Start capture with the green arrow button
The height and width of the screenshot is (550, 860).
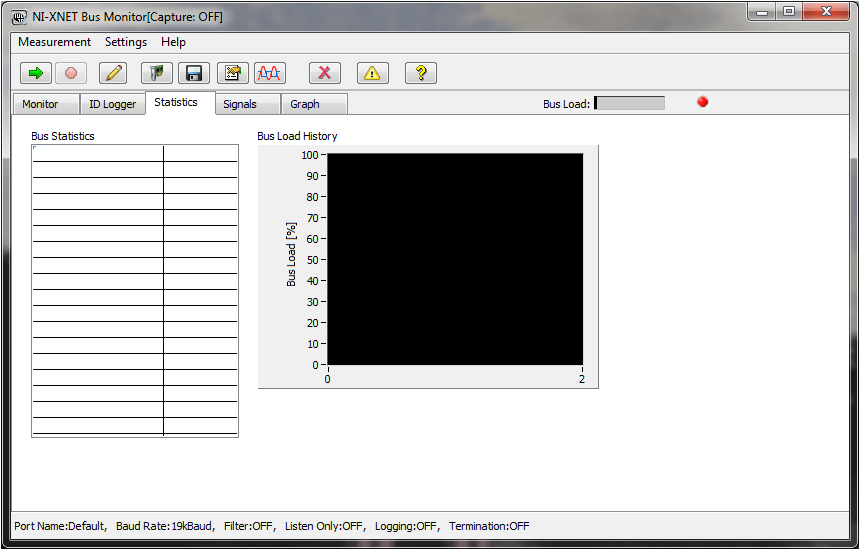tap(36, 73)
